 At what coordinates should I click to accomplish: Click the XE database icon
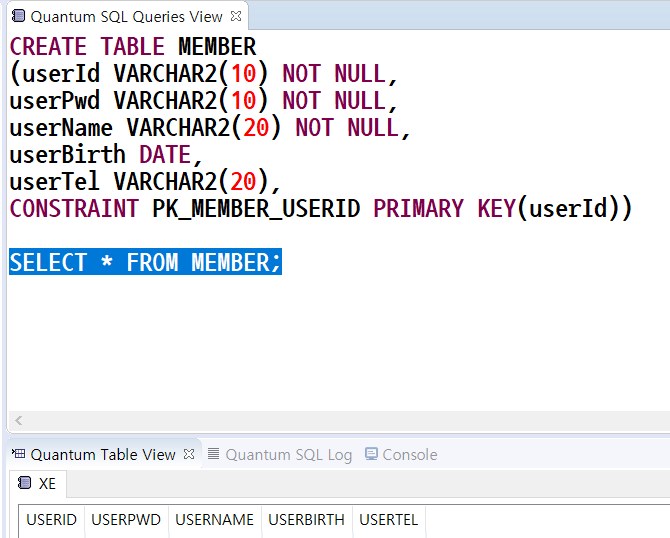click(24, 483)
